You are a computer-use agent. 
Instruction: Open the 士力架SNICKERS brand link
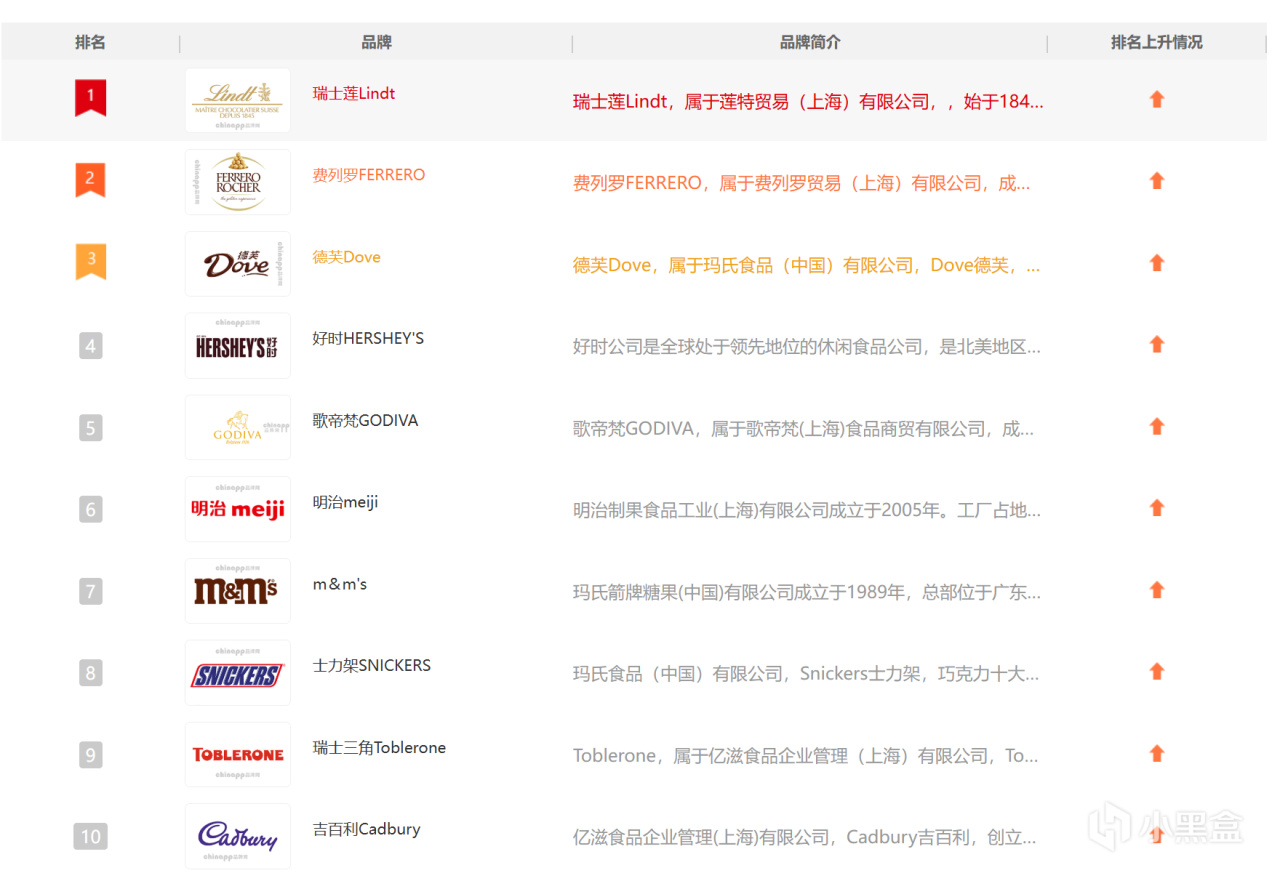point(372,666)
